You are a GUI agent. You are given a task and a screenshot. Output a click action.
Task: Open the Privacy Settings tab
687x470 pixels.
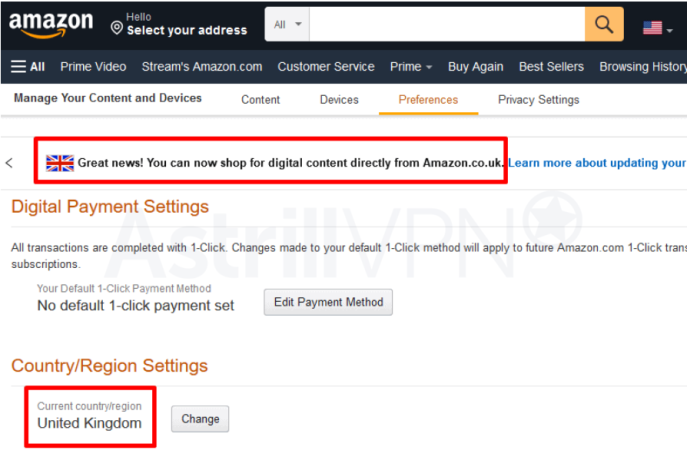point(538,100)
